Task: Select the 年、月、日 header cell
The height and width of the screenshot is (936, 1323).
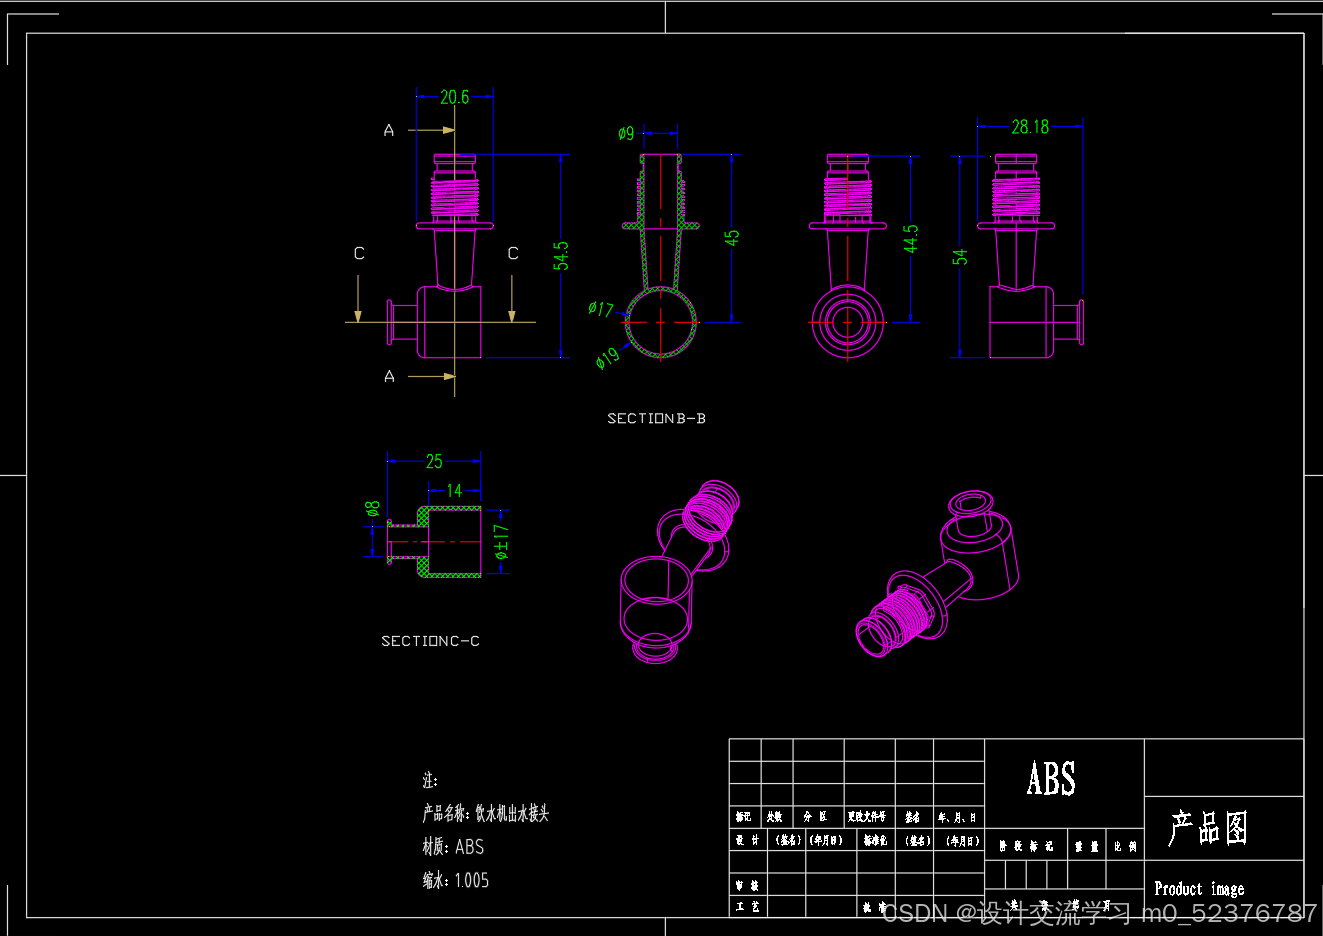Action: pos(957,817)
